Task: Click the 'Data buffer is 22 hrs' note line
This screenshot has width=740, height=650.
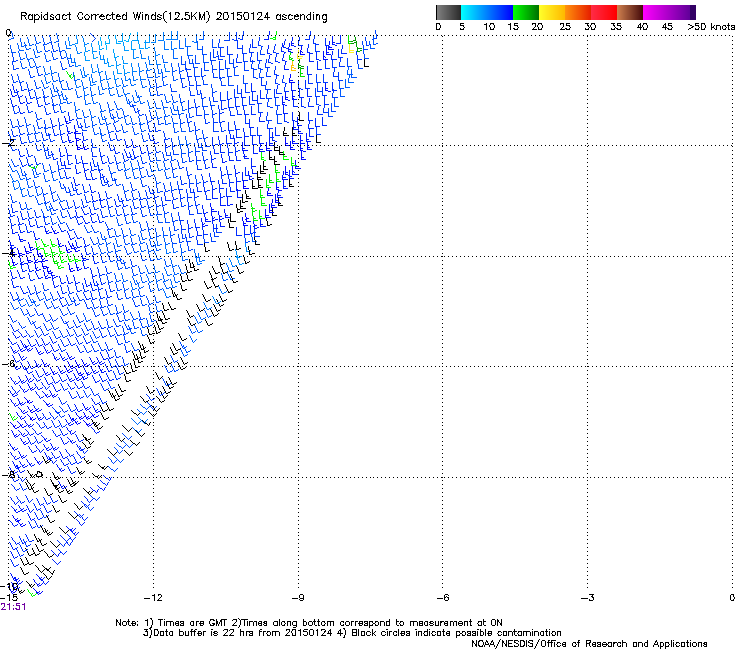Action: [x=352, y=633]
